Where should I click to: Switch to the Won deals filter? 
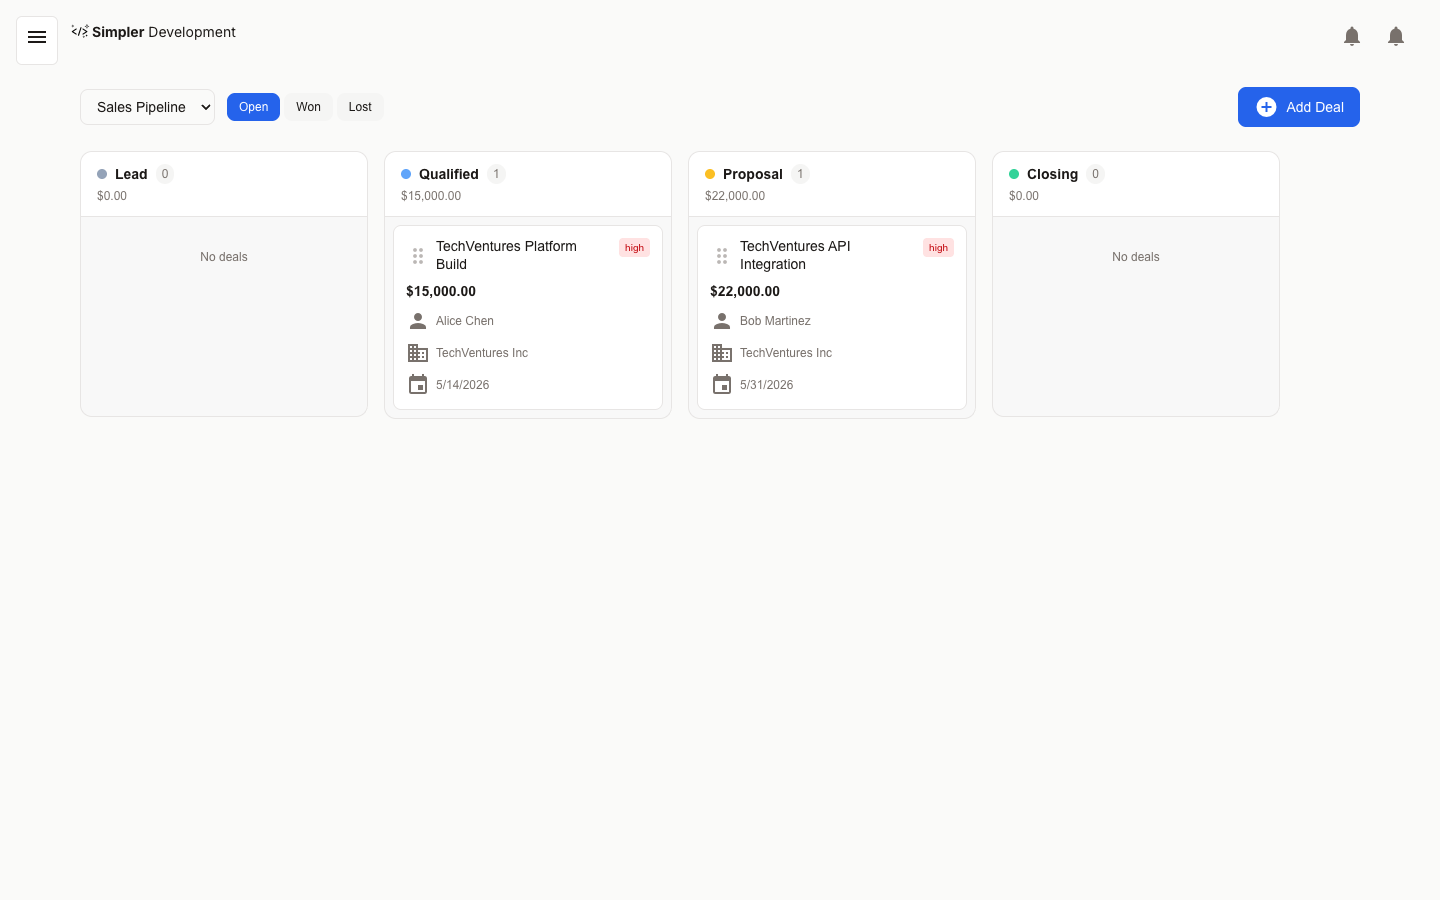[x=308, y=107]
